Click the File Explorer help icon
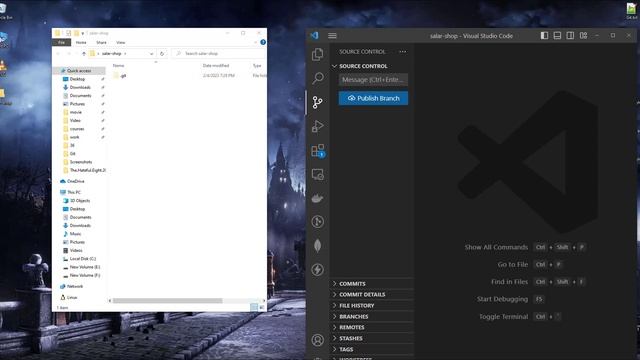 pyautogui.click(x=263, y=42)
